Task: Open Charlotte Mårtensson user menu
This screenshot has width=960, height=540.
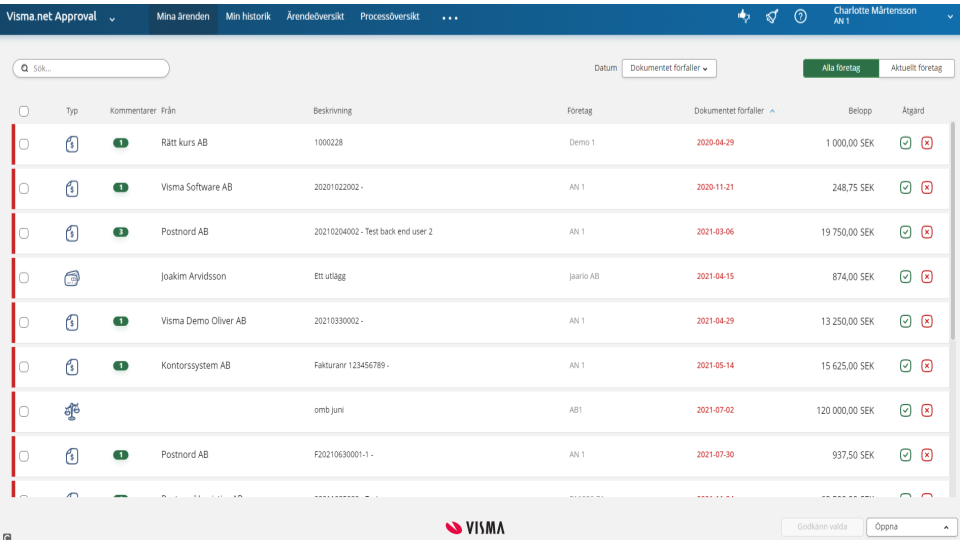Action: (x=893, y=16)
